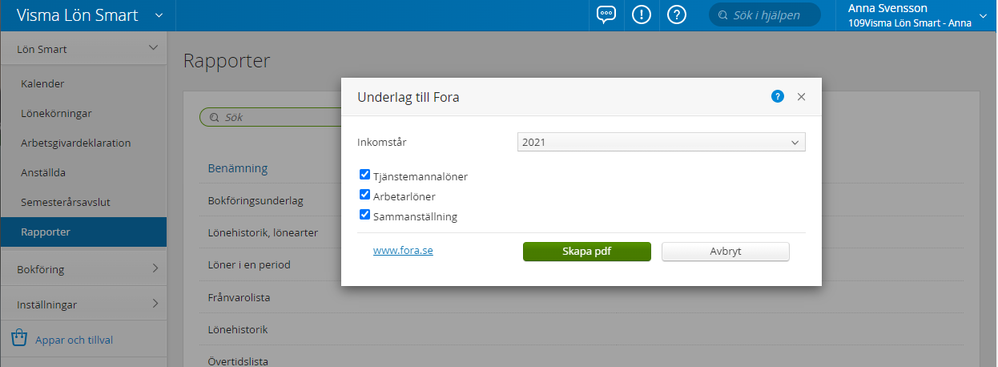Click the Sök i hjälpen search field
Image resolution: width=998 pixels, height=367 pixels.
pos(764,15)
